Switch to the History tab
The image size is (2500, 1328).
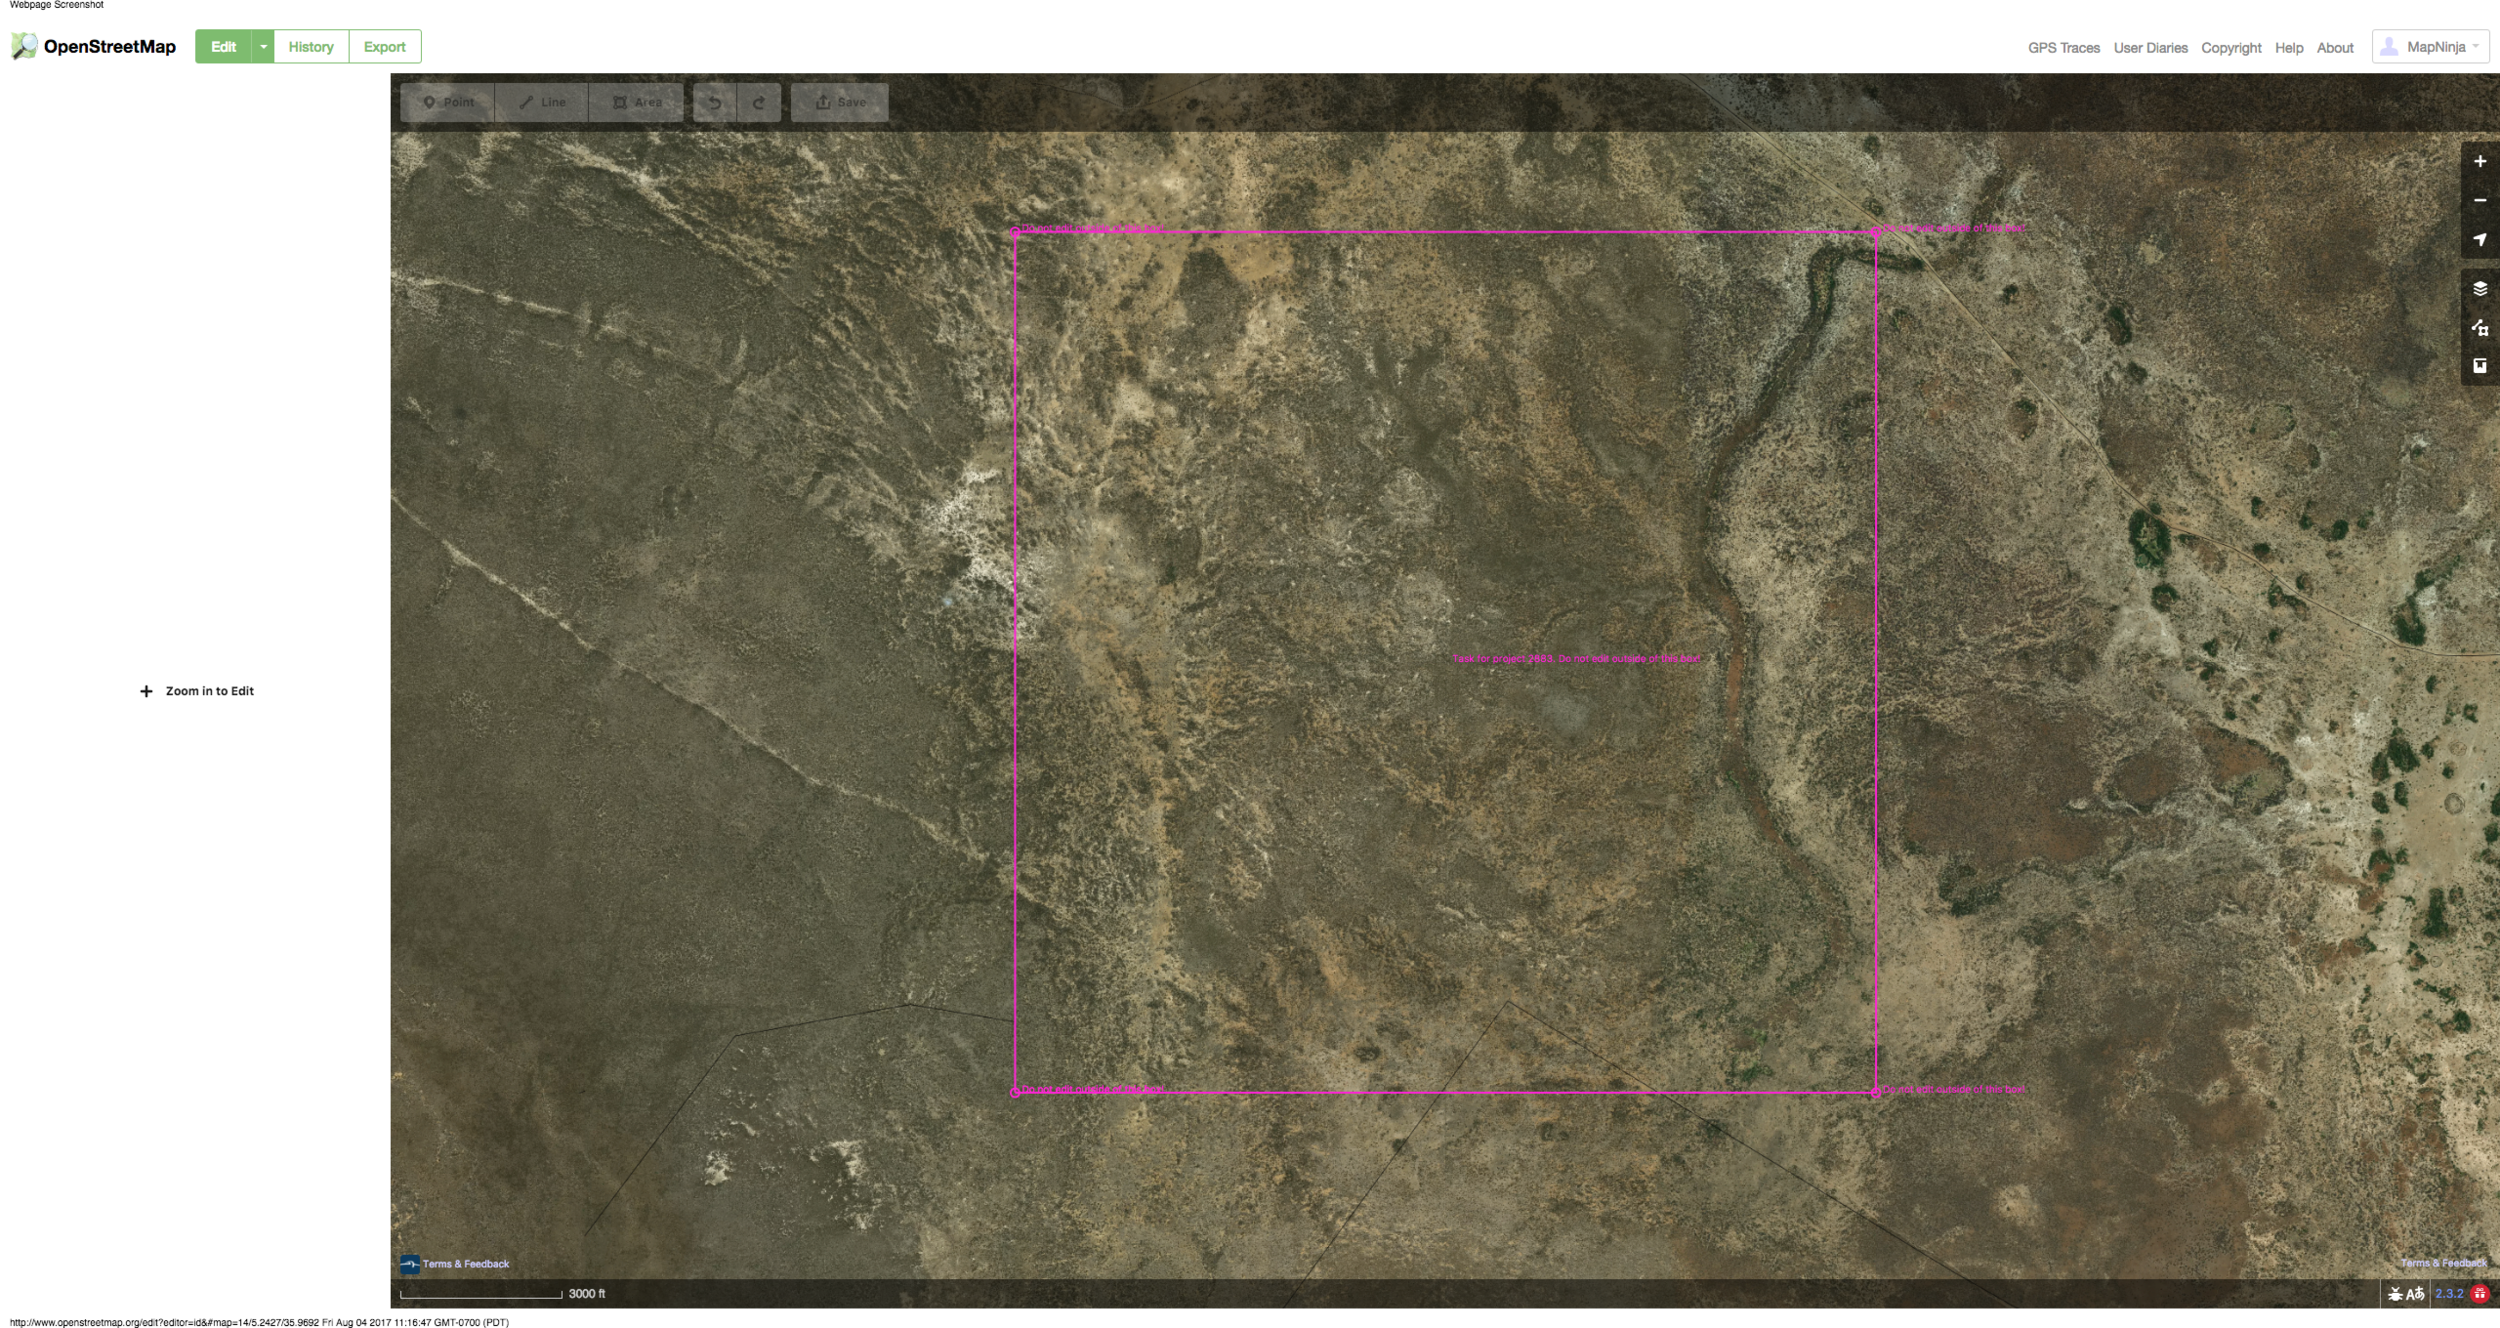tap(311, 47)
